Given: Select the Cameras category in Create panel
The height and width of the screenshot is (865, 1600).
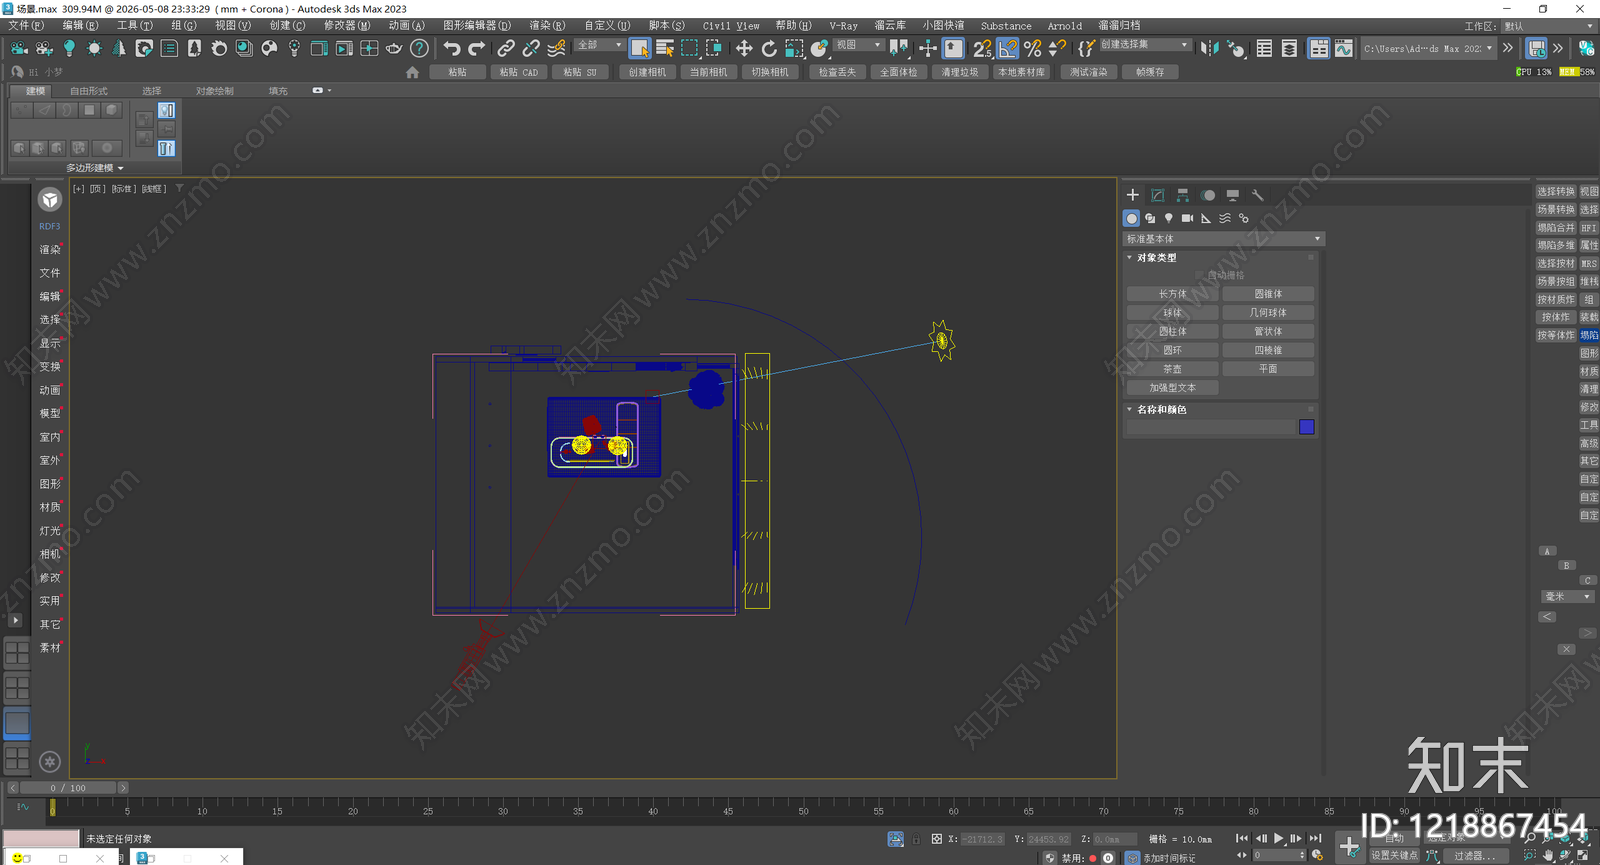Looking at the screenshot, I should [1187, 218].
